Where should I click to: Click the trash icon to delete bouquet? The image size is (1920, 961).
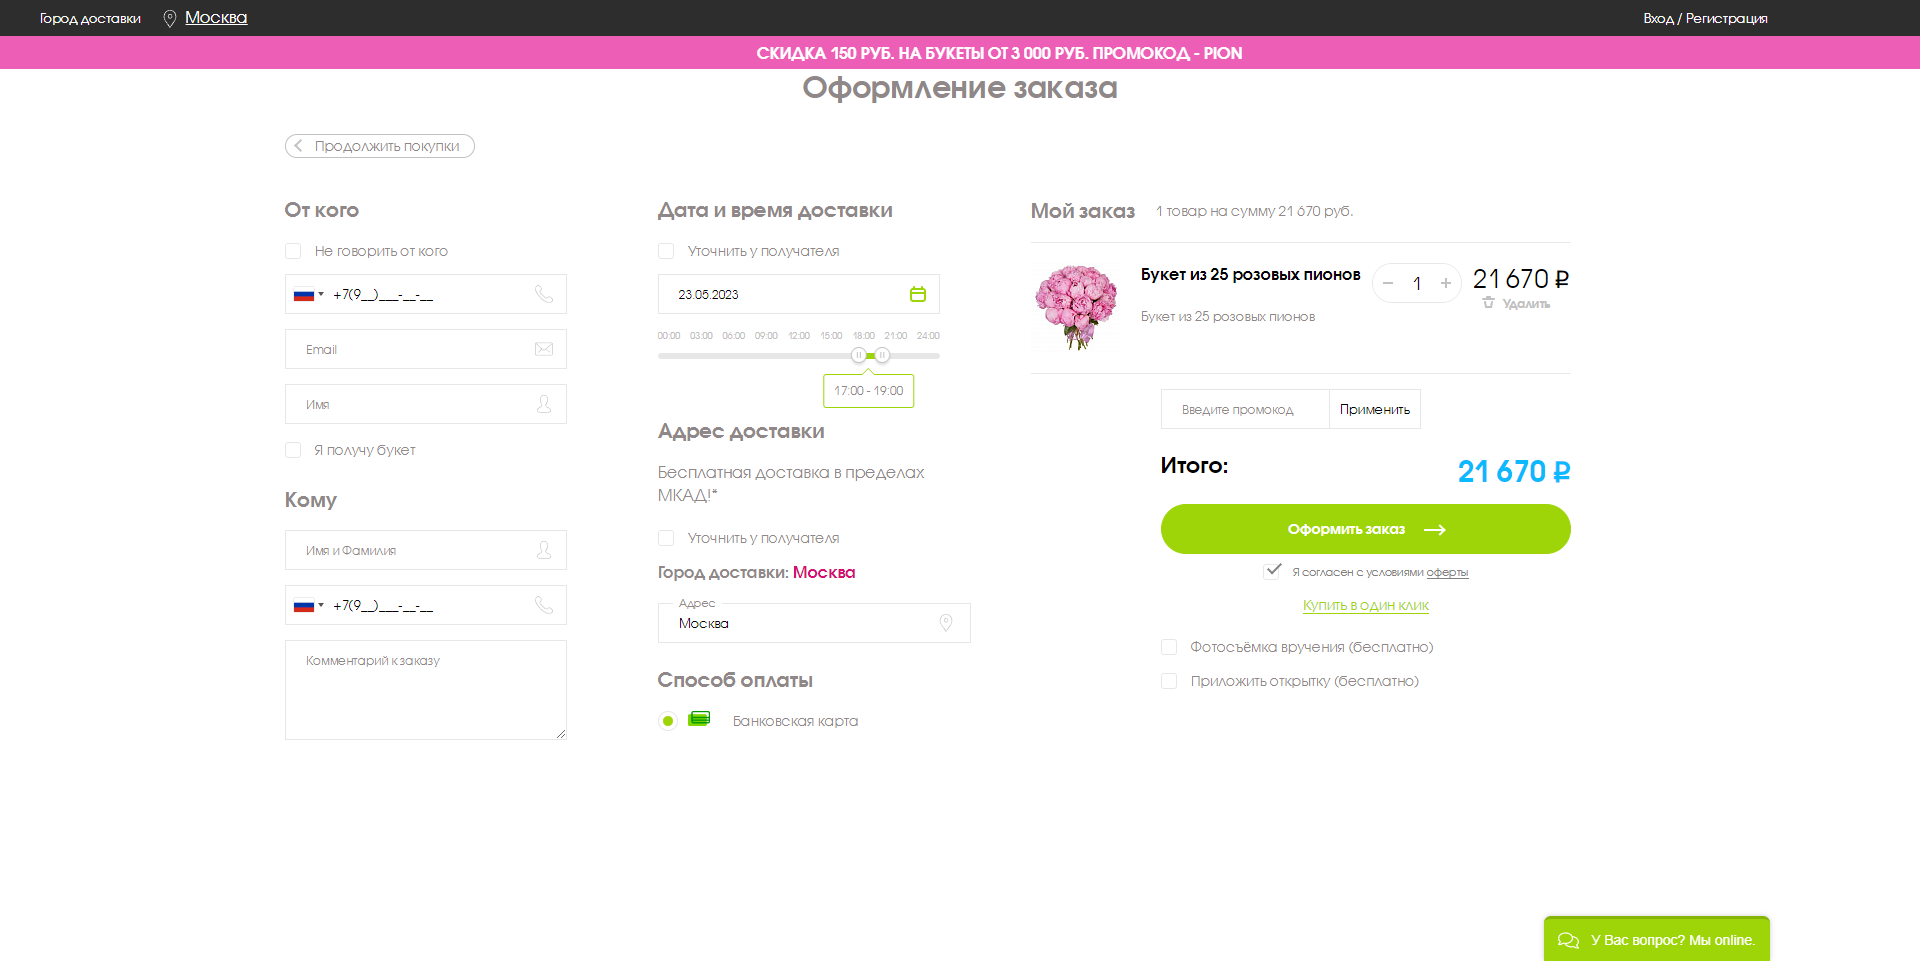1488,303
